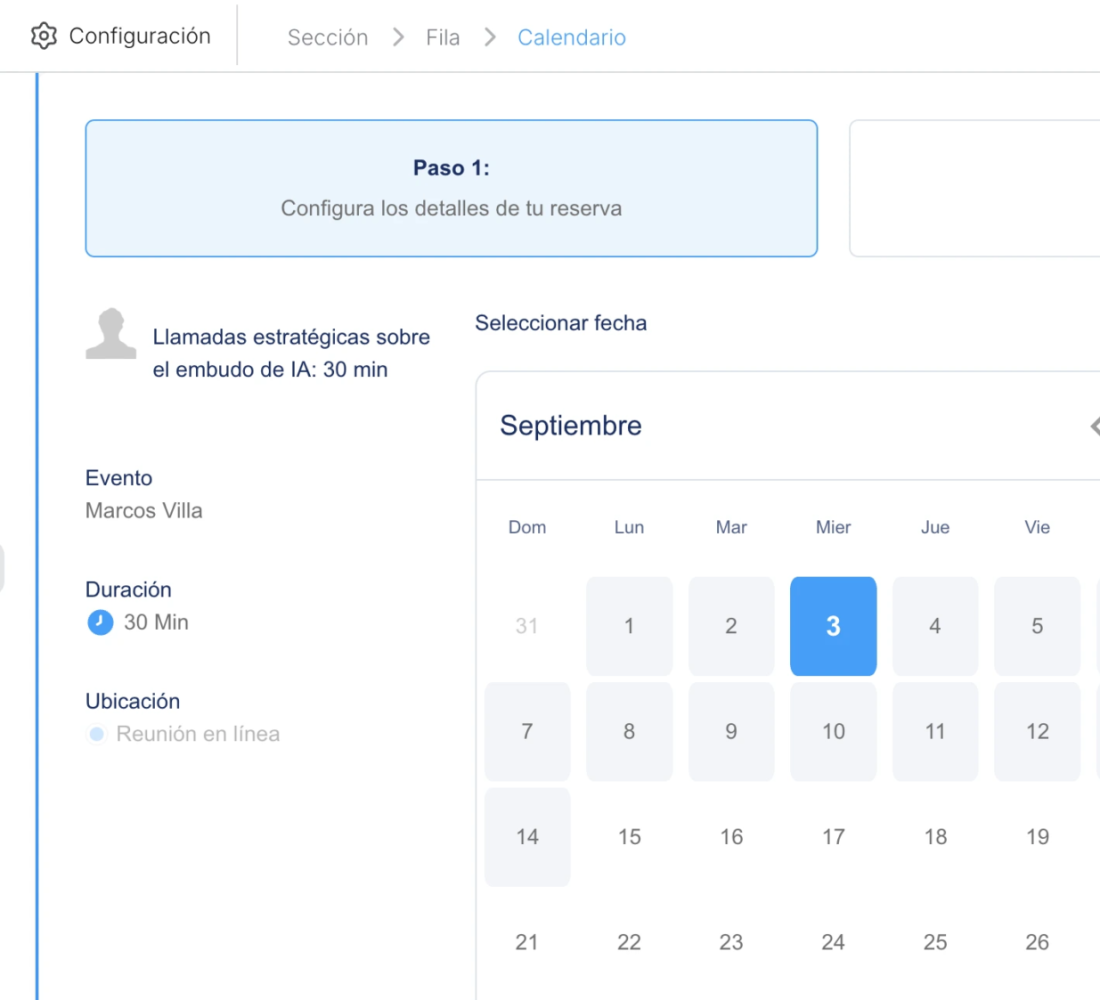Select Thursday September 4
Screen dimensions: 1100x1000
pyautogui.click(x=935, y=626)
